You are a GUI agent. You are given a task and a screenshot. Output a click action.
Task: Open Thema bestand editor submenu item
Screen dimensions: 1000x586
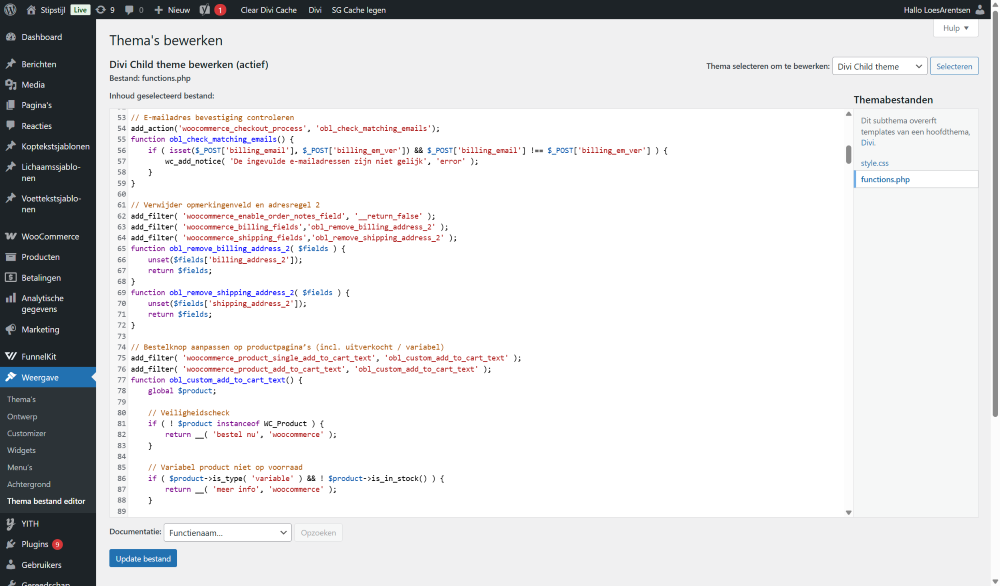[x=46, y=501]
